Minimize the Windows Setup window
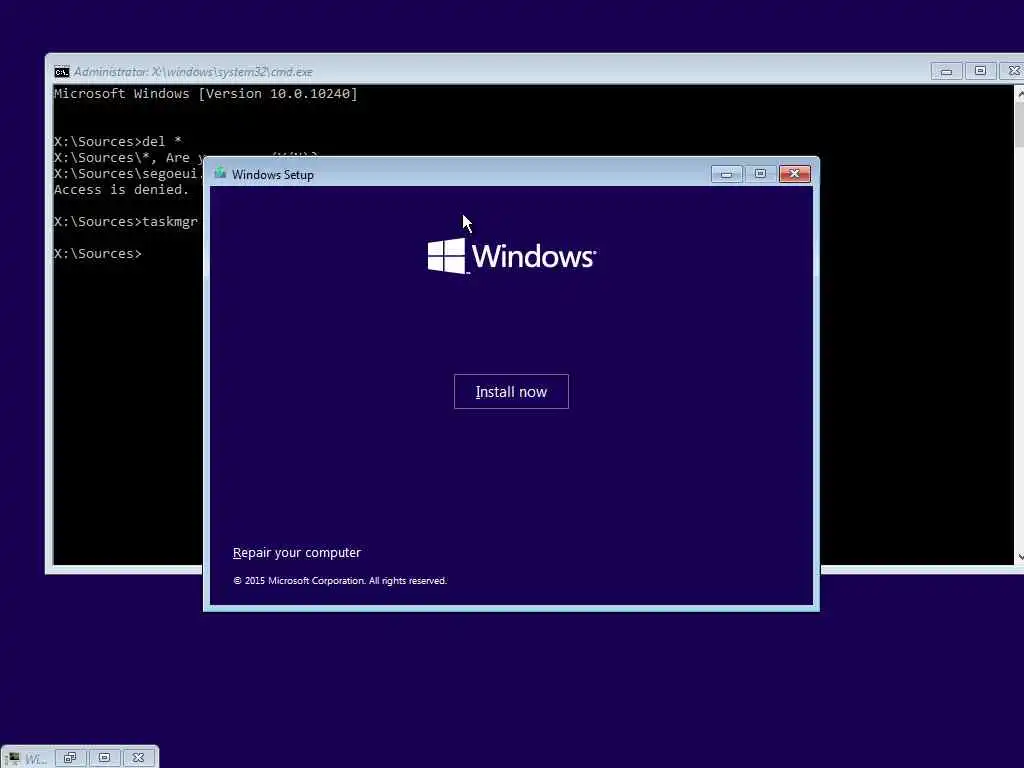 coord(726,174)
